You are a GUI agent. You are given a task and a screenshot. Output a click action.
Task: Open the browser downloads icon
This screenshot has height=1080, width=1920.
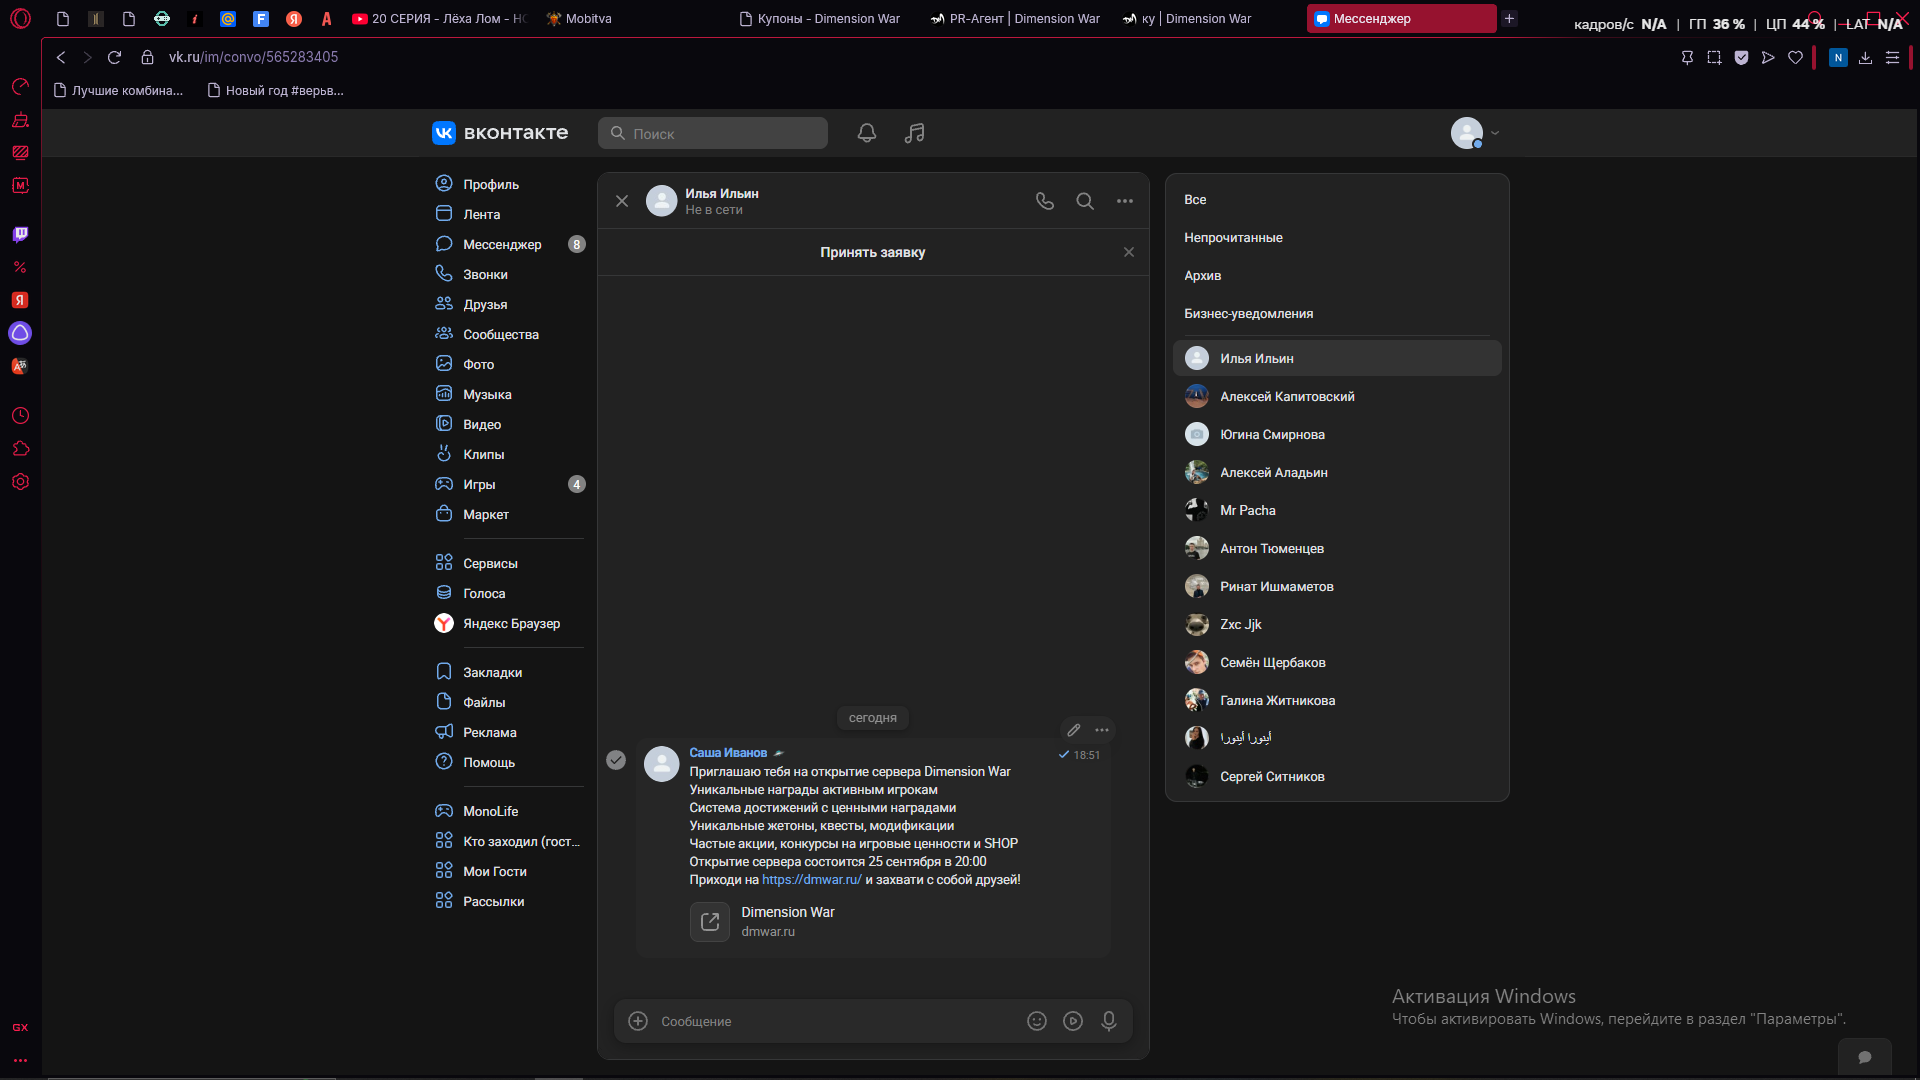1865,58
